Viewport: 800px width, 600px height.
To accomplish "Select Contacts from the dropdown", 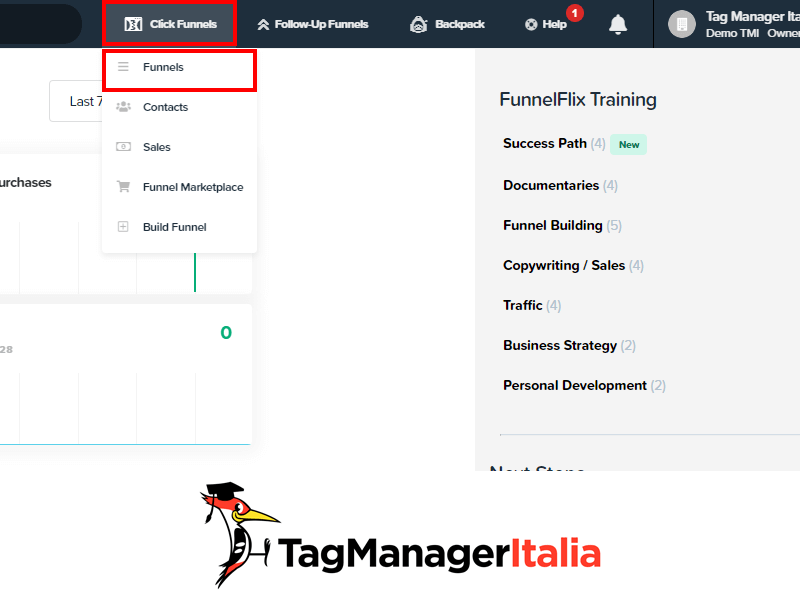I will point(180,107).
